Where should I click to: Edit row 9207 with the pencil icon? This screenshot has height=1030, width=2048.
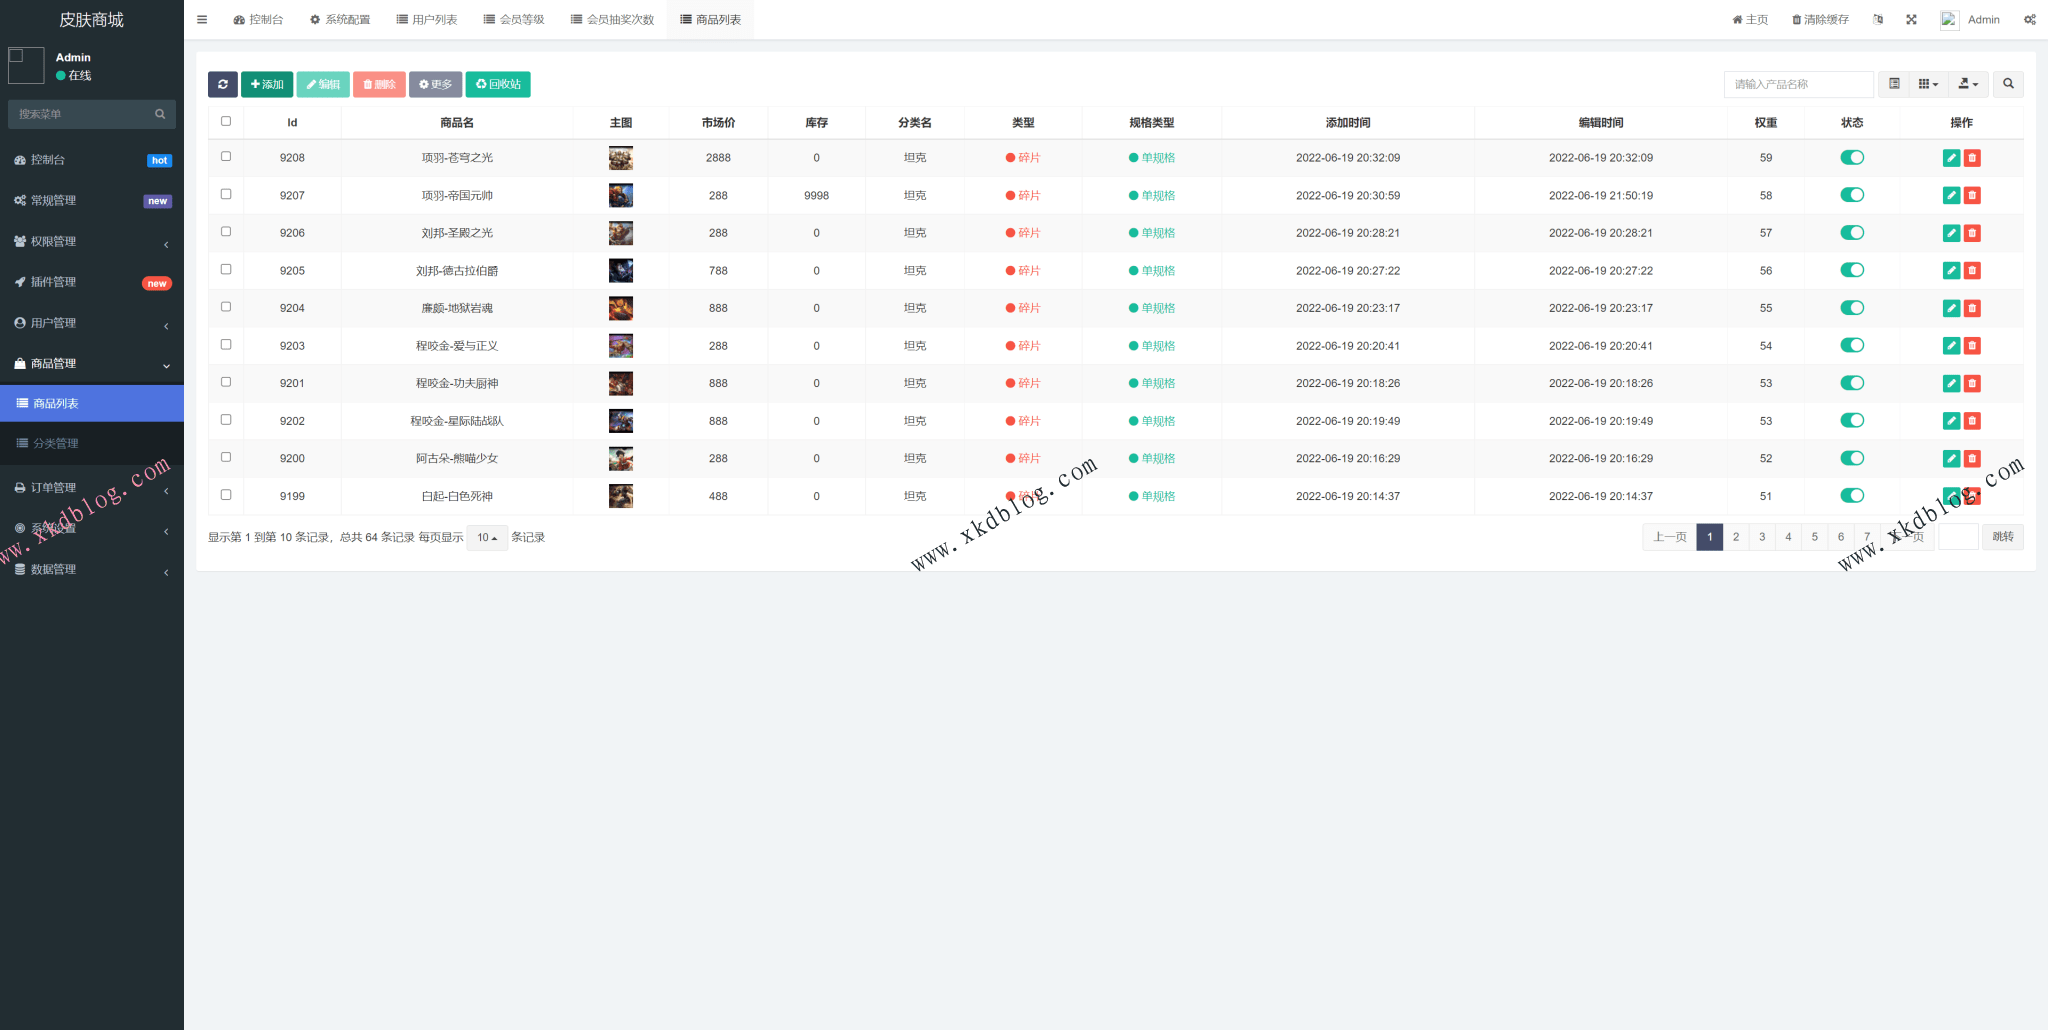pos(1951,196)
